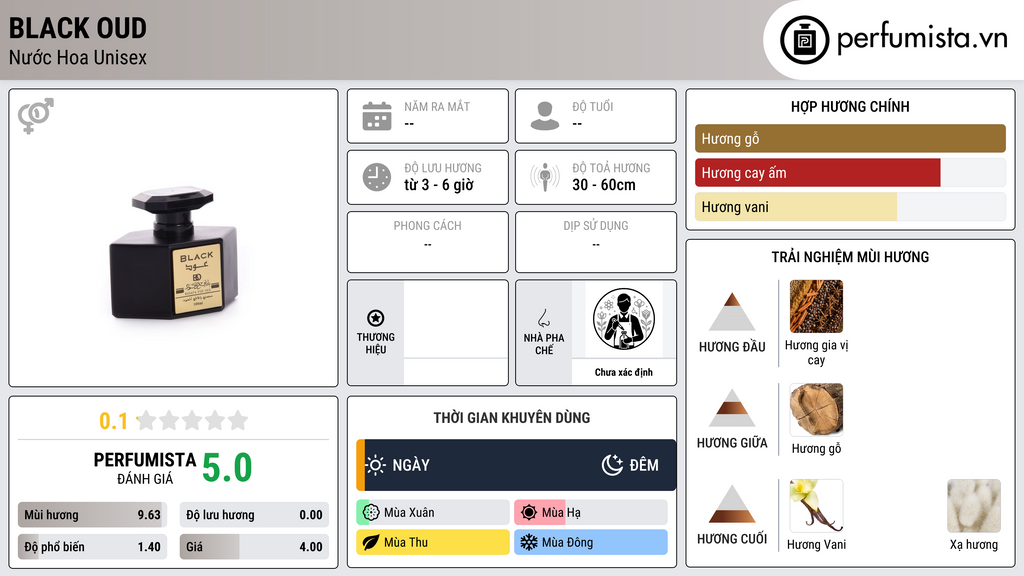Select the Mùa Thu season label
This screenshot has height=576, width=1024.
[406, 542]
